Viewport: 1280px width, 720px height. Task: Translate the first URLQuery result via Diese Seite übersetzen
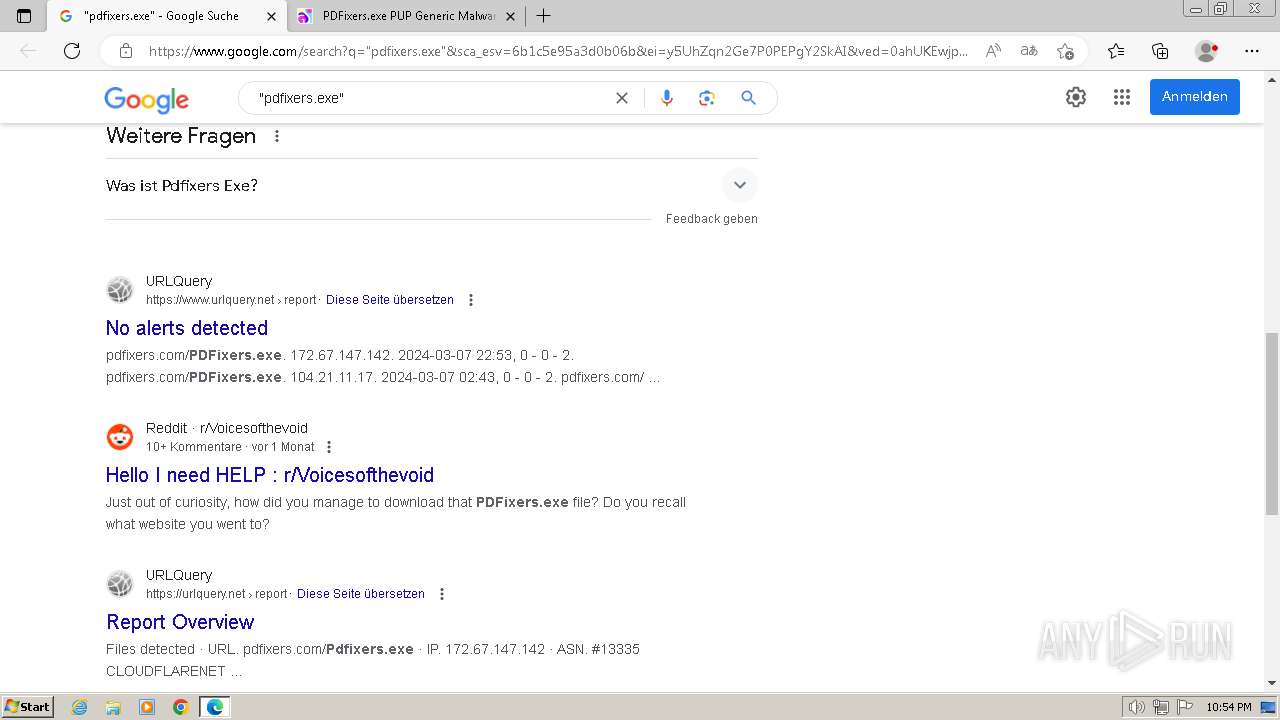point(390,300)
